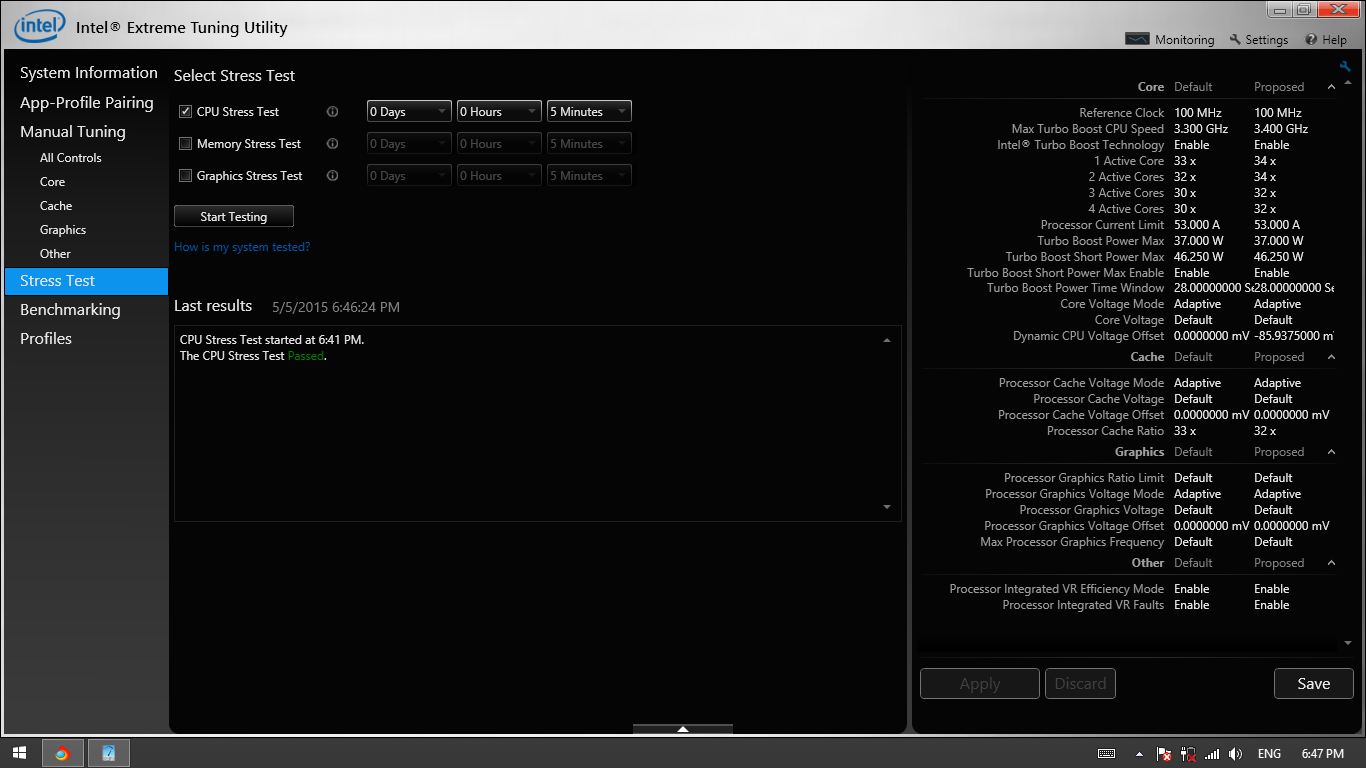The image size is (1366, 768).
Task: Open Help from the top bar
Action: point(1326,40)
